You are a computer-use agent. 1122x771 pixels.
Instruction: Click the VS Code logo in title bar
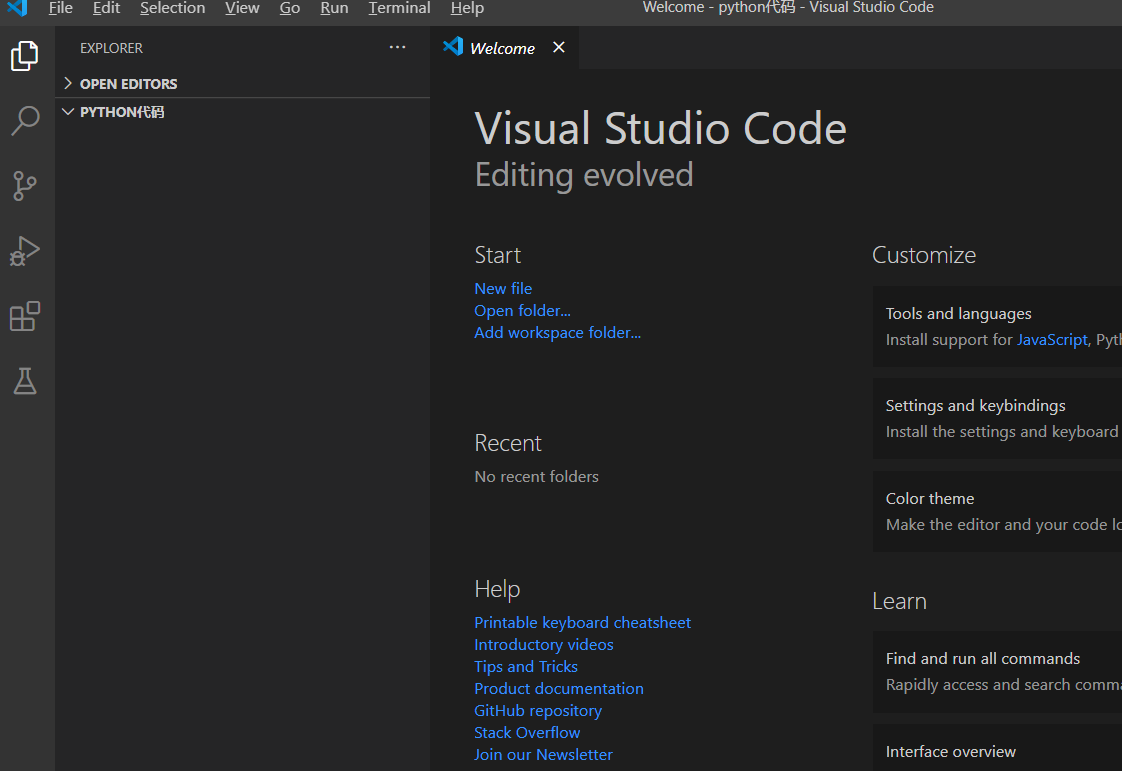[x=17, y=8]
